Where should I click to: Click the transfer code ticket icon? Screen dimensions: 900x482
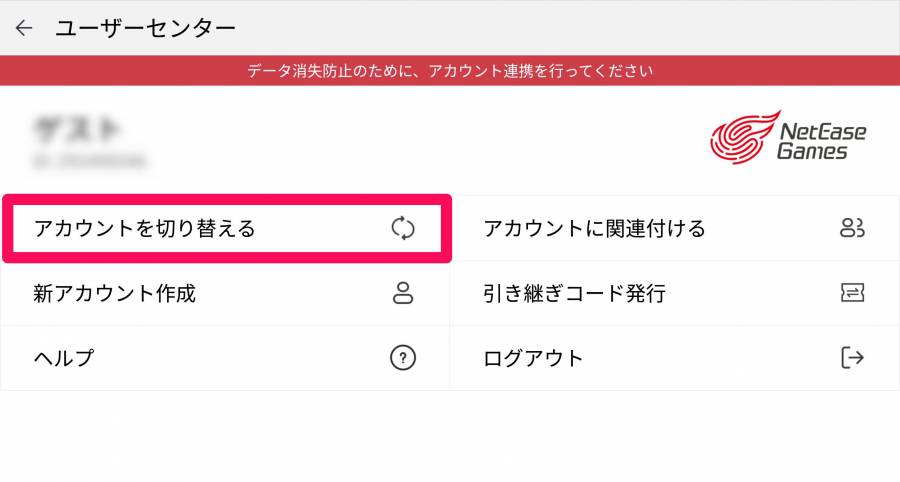click(852, 293)
